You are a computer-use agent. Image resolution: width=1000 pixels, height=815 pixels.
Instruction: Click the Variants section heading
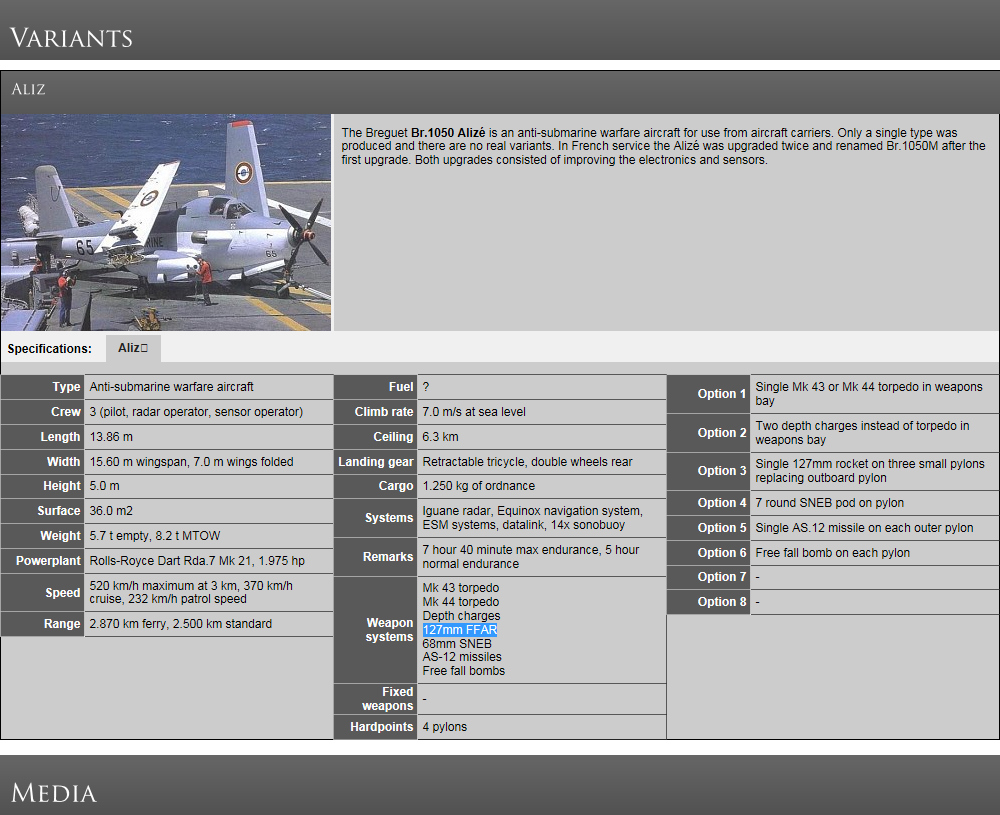[x=71, y=38]
